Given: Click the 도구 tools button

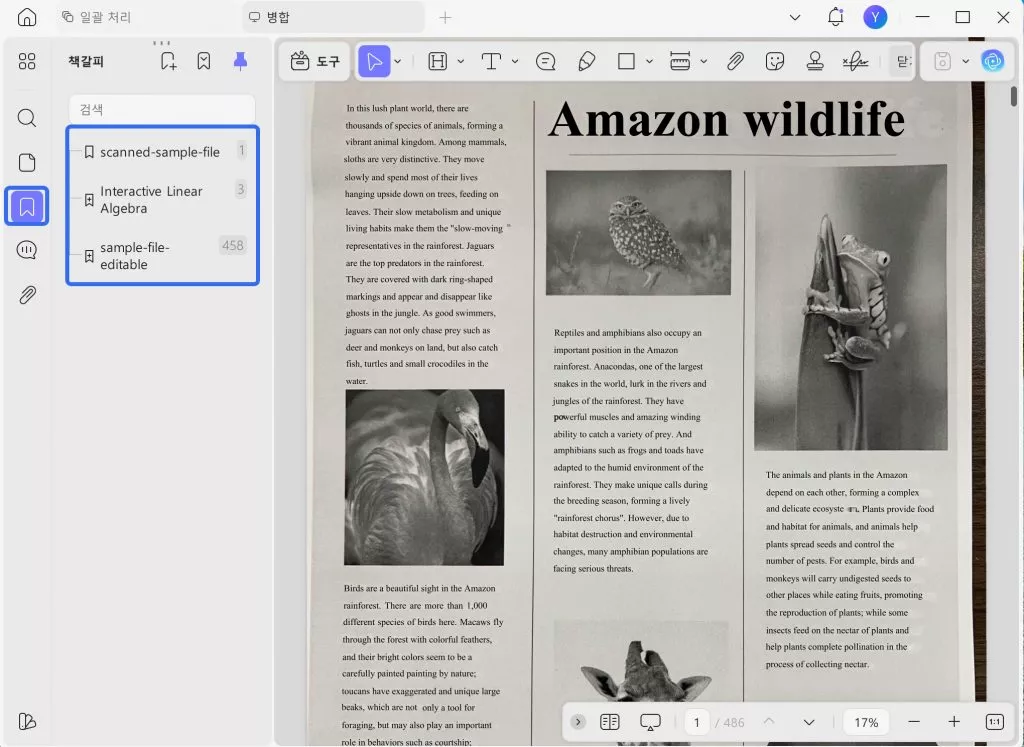Looking at the screenshot, I should (x=314, y=62).
